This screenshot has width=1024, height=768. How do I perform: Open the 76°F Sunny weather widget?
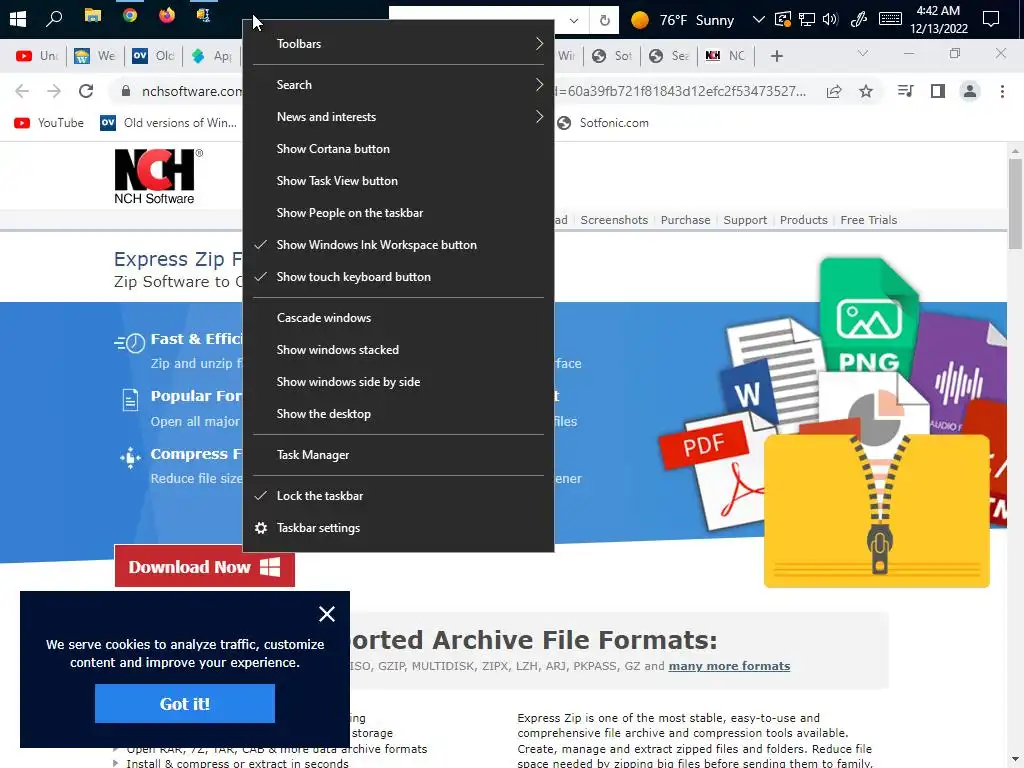pos(682,20)
